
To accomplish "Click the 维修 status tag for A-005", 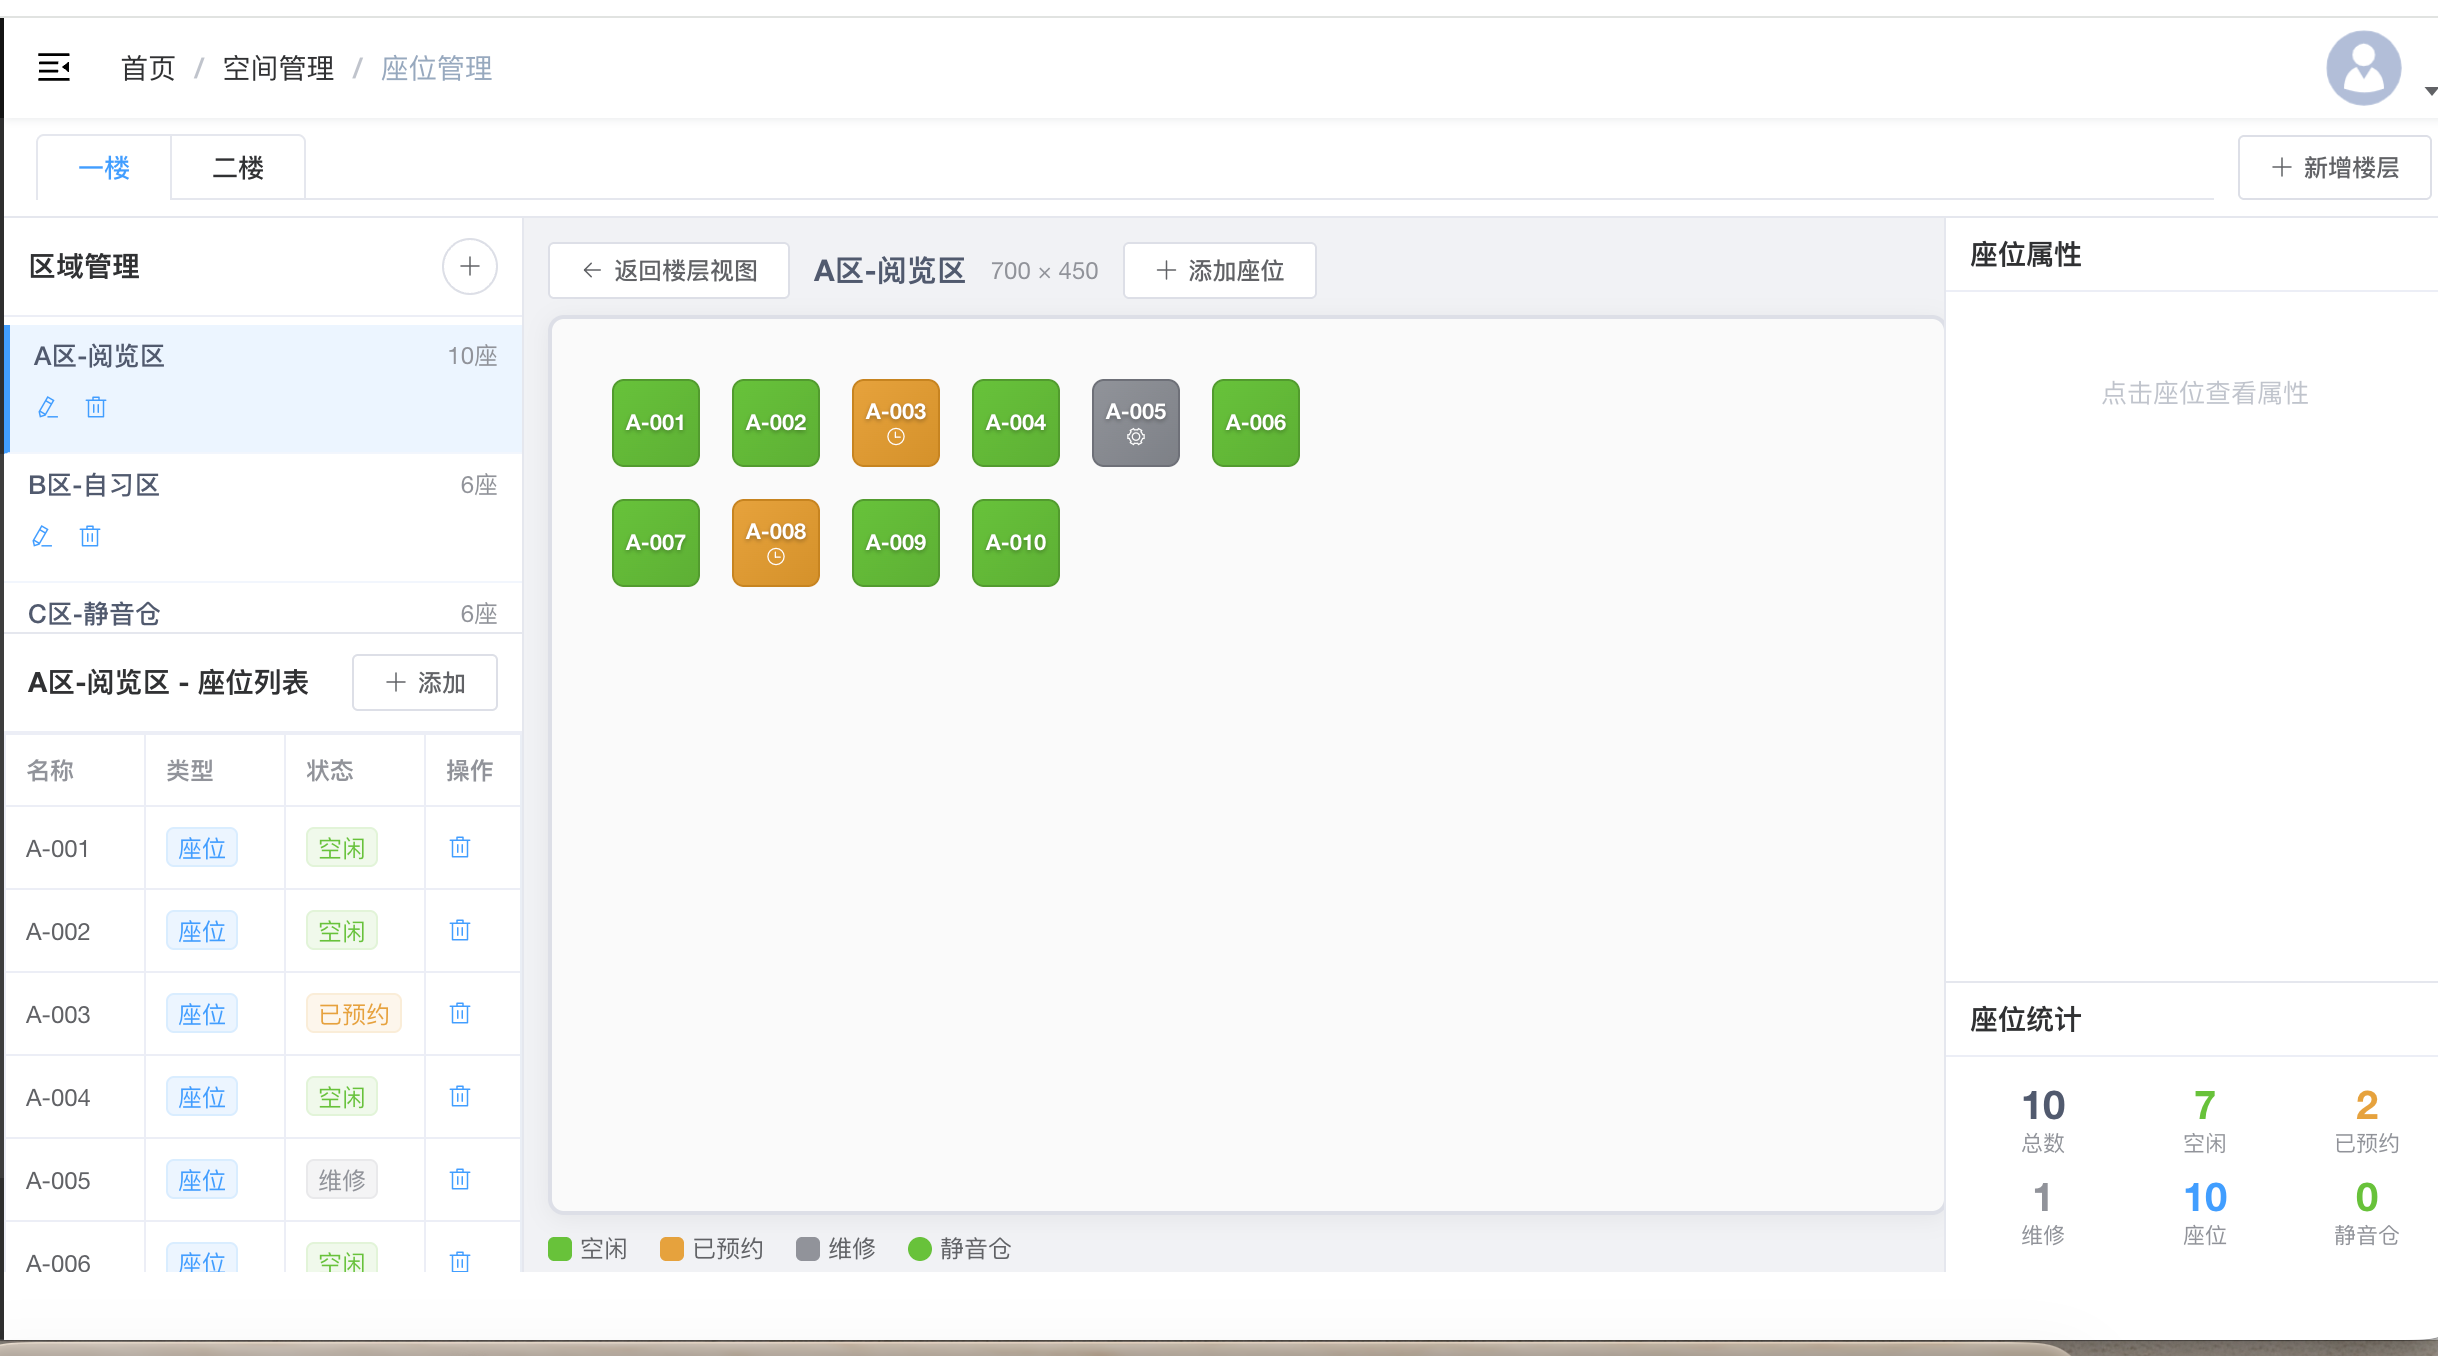I will (x=342, y=1180).
